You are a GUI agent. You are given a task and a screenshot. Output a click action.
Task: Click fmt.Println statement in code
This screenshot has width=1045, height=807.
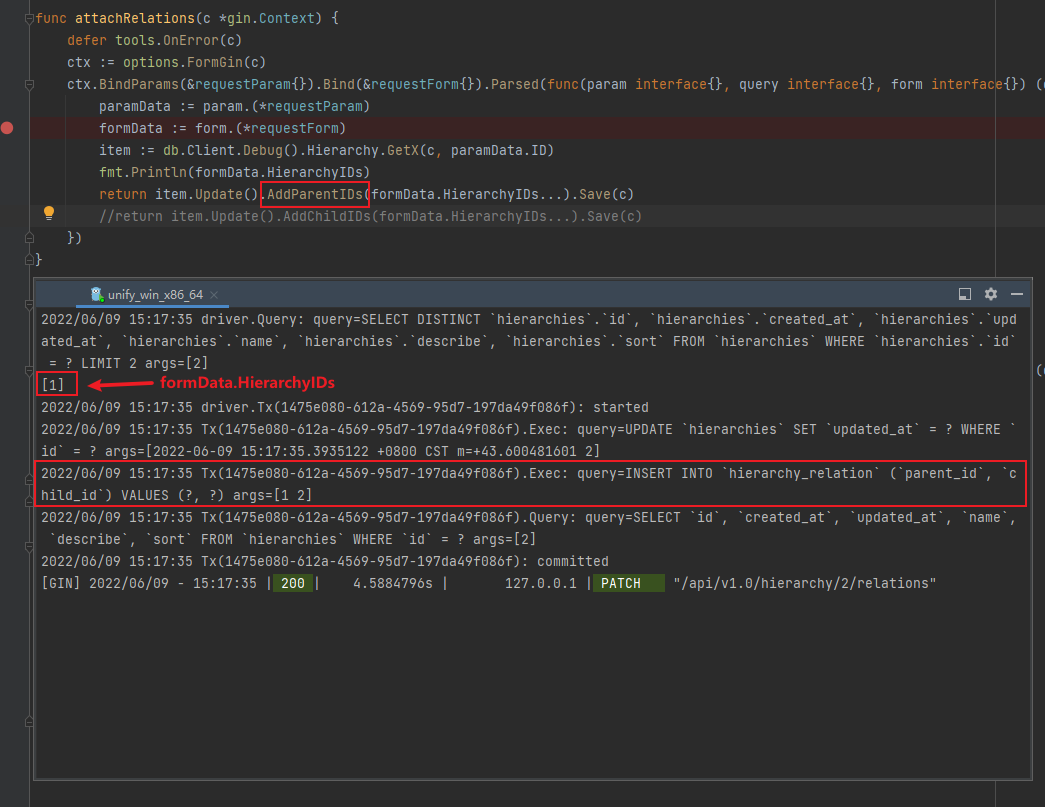point(235,173)
